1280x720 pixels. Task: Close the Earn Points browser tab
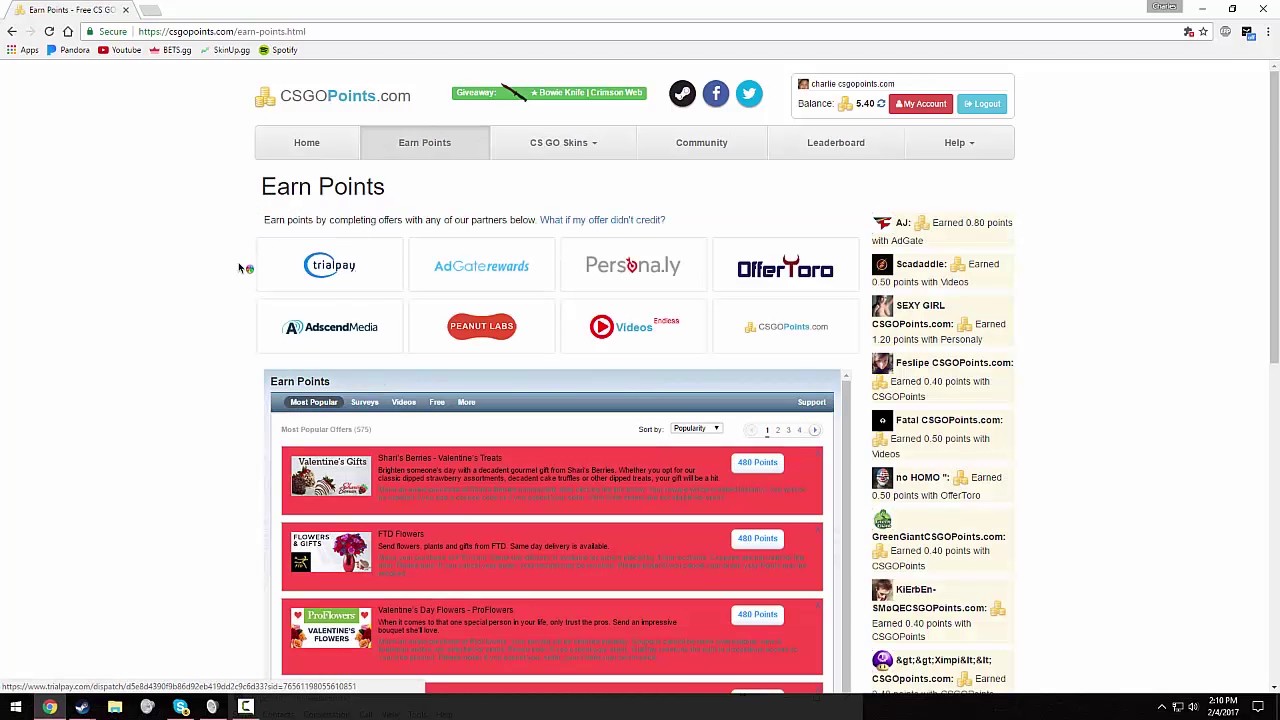pyautogui.click(x=126, y=10)
